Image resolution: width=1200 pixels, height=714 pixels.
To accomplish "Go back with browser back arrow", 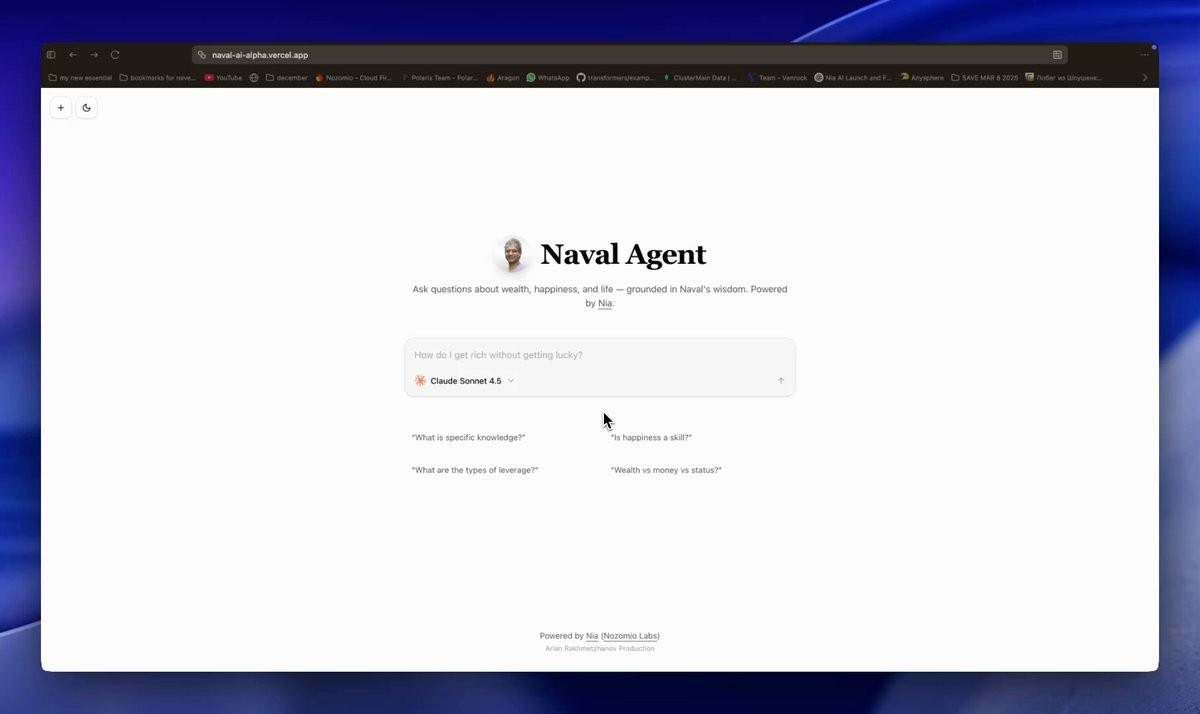I will 72,55.
